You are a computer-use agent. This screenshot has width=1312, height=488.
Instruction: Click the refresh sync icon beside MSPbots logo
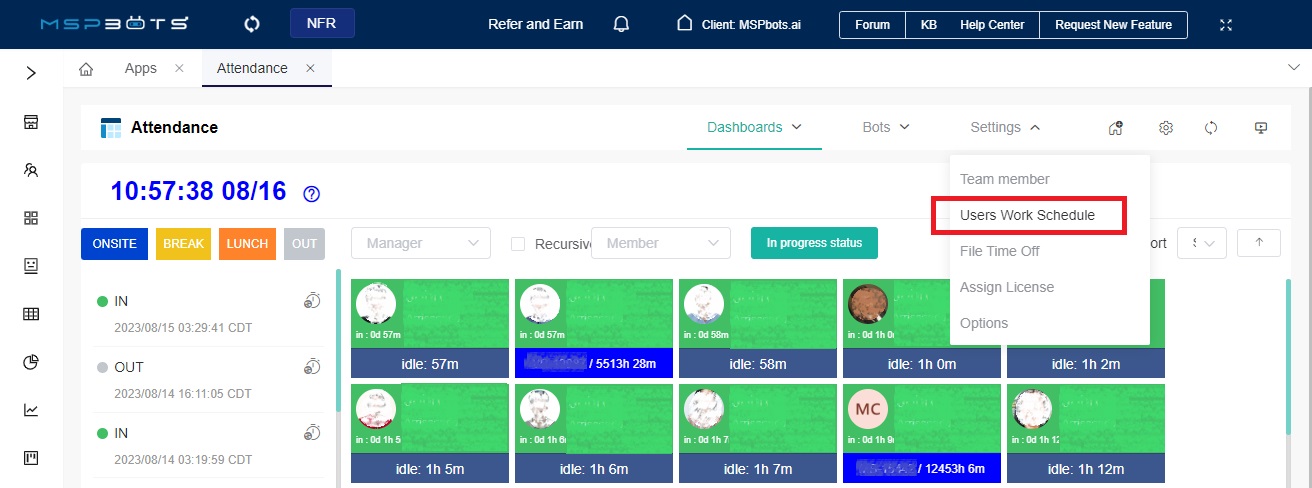click(252, 24)
